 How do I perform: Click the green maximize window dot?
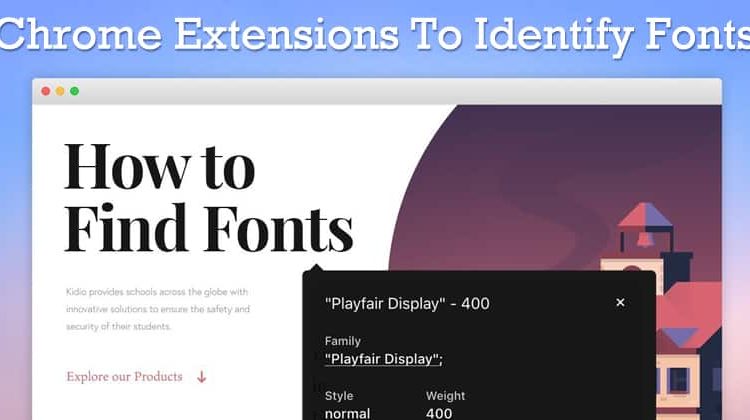point(75,91)
